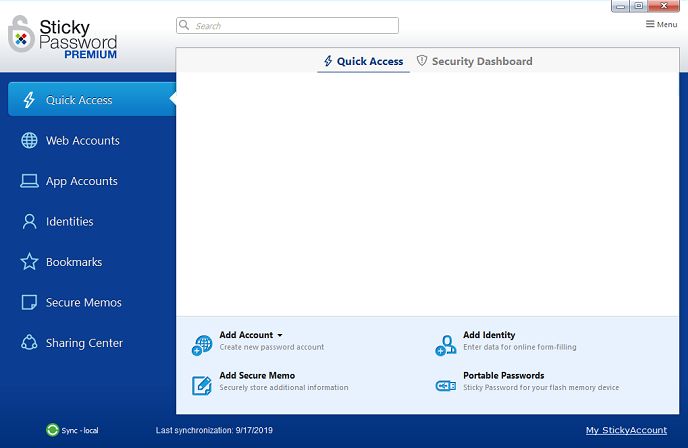Click the Portable Passwords USB icon

pyautogui.click(x=446, y=386)
